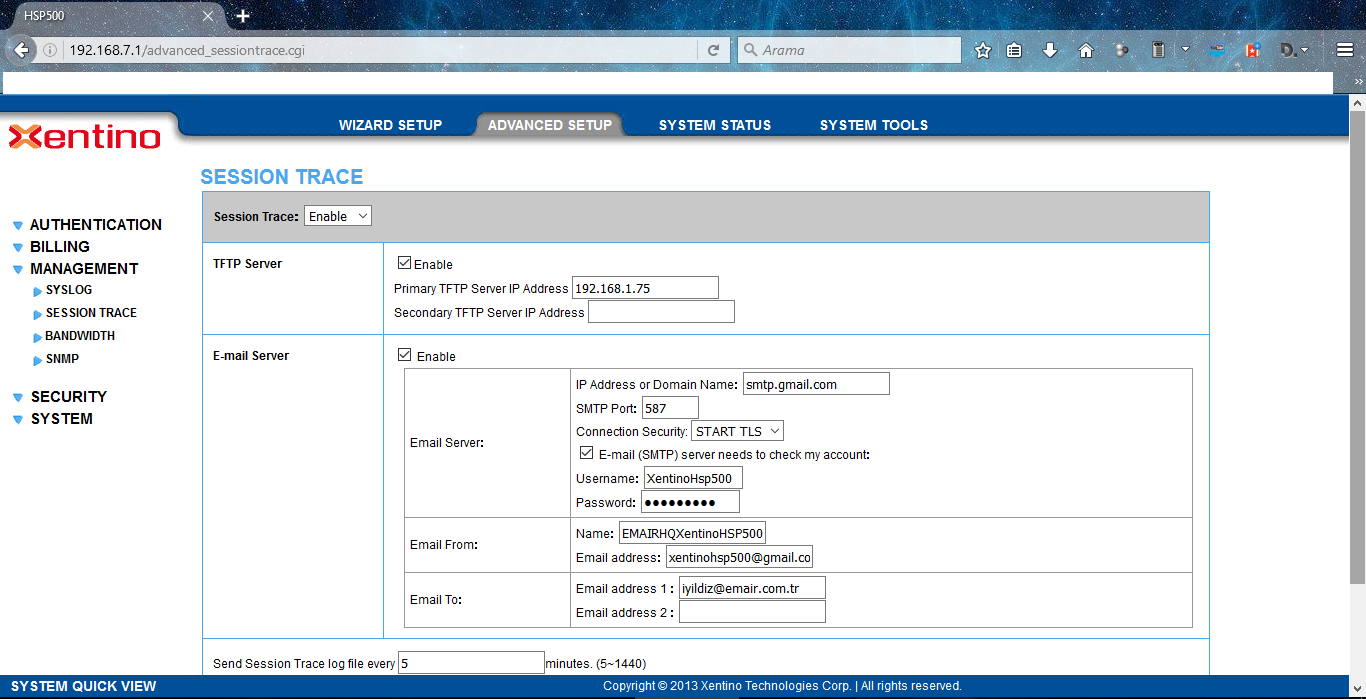Screen dimensions: 1366x699
Task: Go to the browser home page icon
Action: click(1086, 50)
